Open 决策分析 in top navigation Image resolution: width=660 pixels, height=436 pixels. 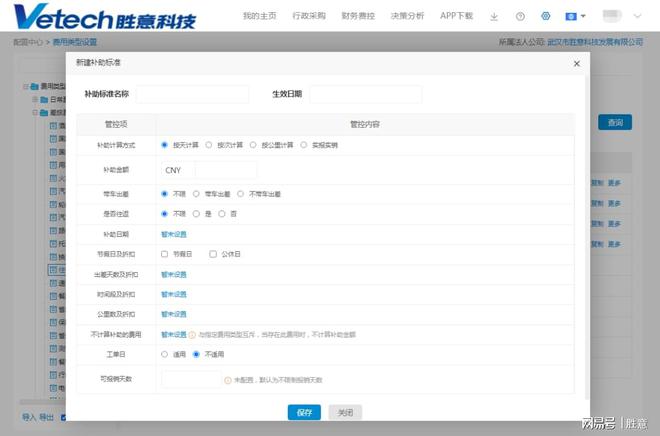click(x=407, y=16)
